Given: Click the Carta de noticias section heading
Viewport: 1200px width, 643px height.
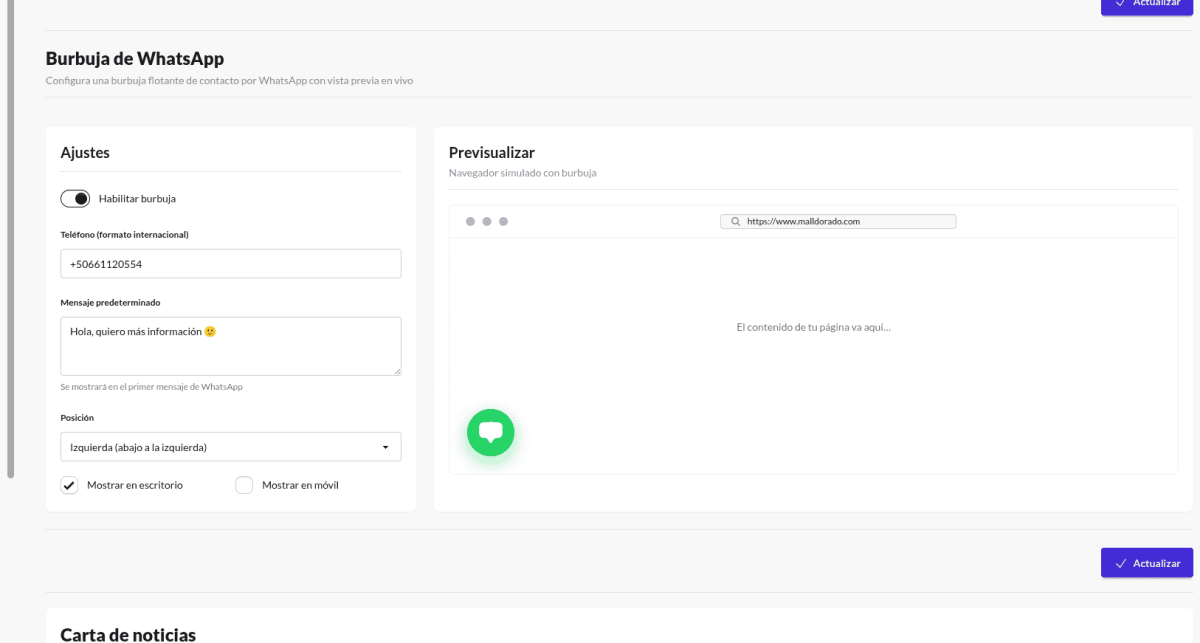Looking at the screenshot, I should [128, 633].
